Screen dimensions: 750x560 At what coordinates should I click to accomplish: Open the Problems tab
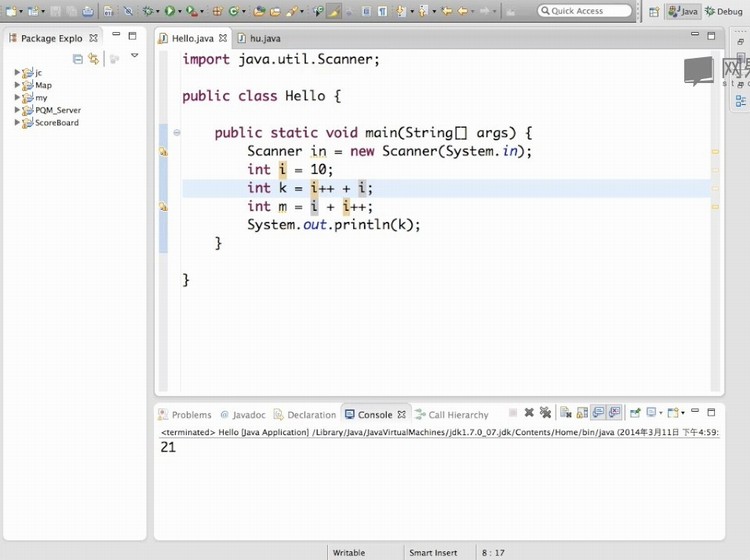point(185,415)
